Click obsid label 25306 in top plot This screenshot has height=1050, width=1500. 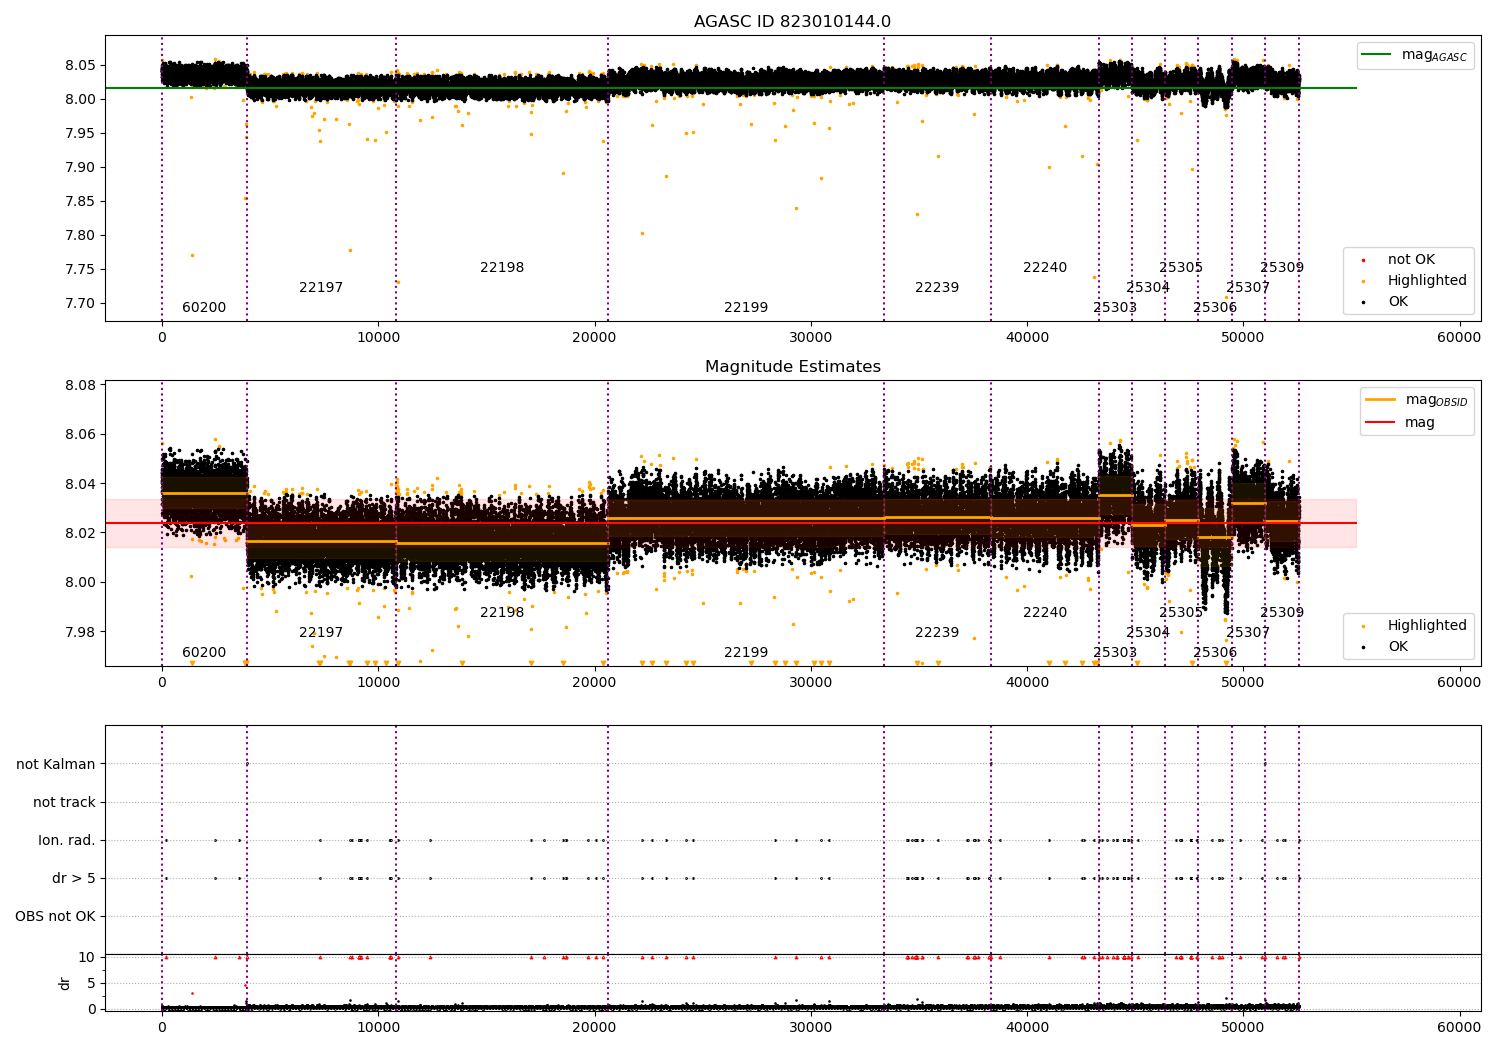pyautogui.click(x=1215, y=308)
